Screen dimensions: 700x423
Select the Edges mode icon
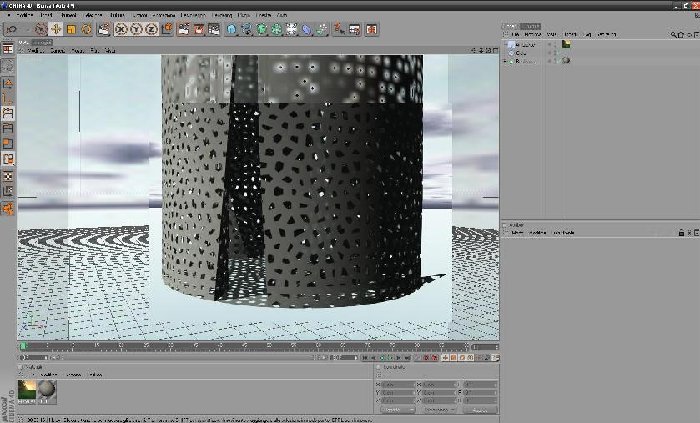pyautogui.click(x=8, y=129)
